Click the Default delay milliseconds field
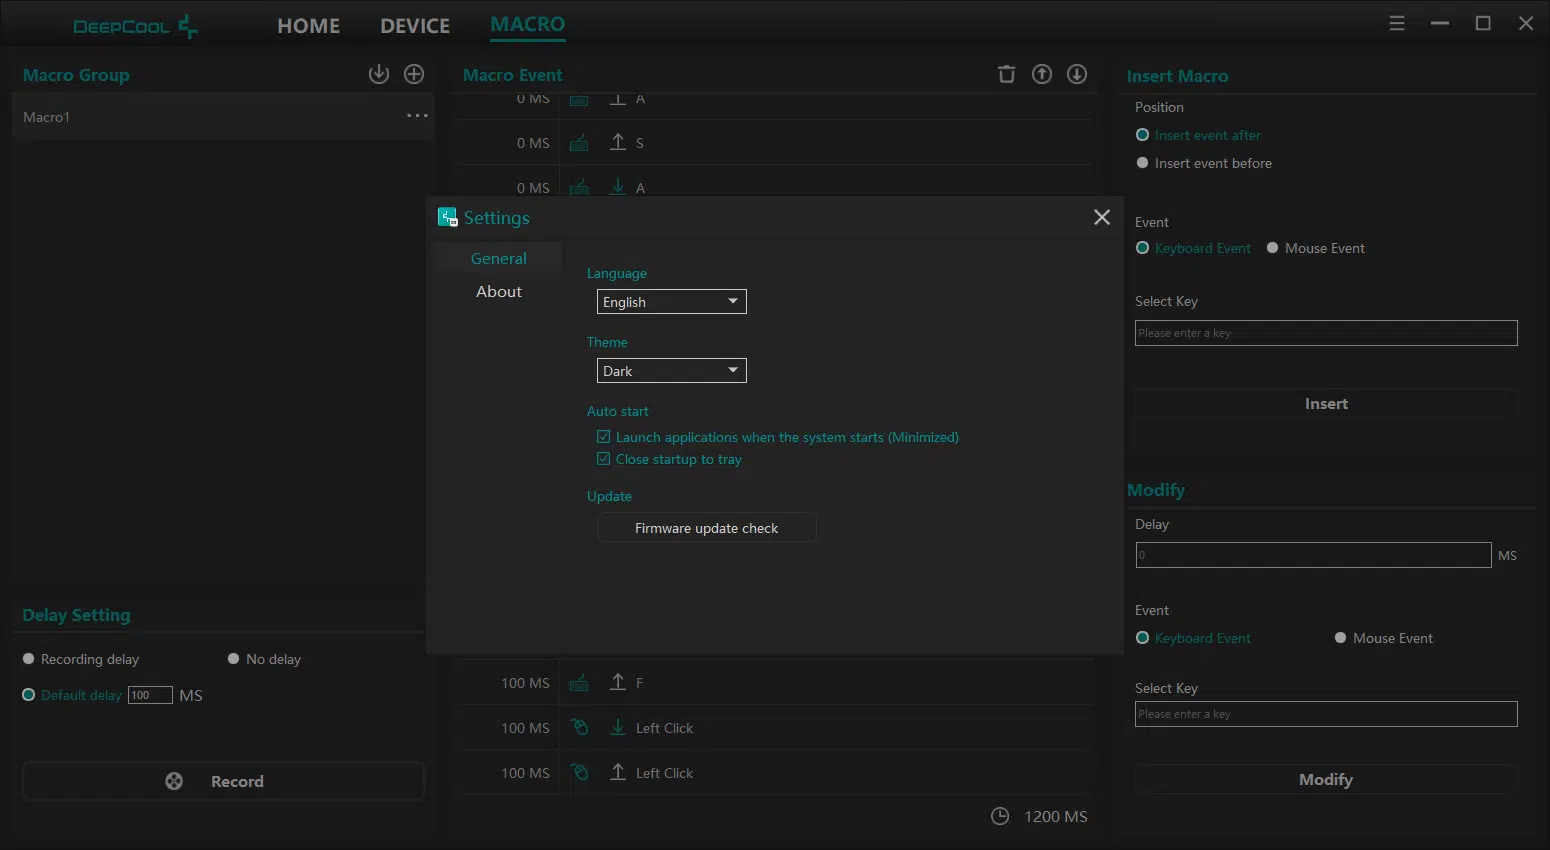The height and width of the screenshot is (850, 1550). coord(150,695)
